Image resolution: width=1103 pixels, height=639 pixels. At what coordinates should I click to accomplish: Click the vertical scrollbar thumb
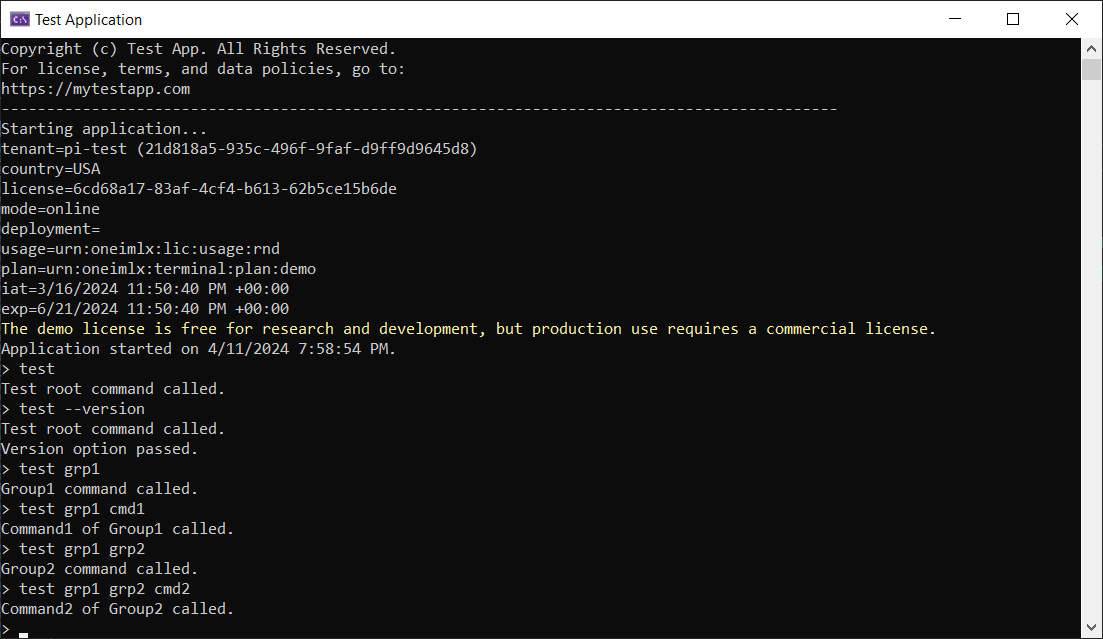click(1092, 68)
